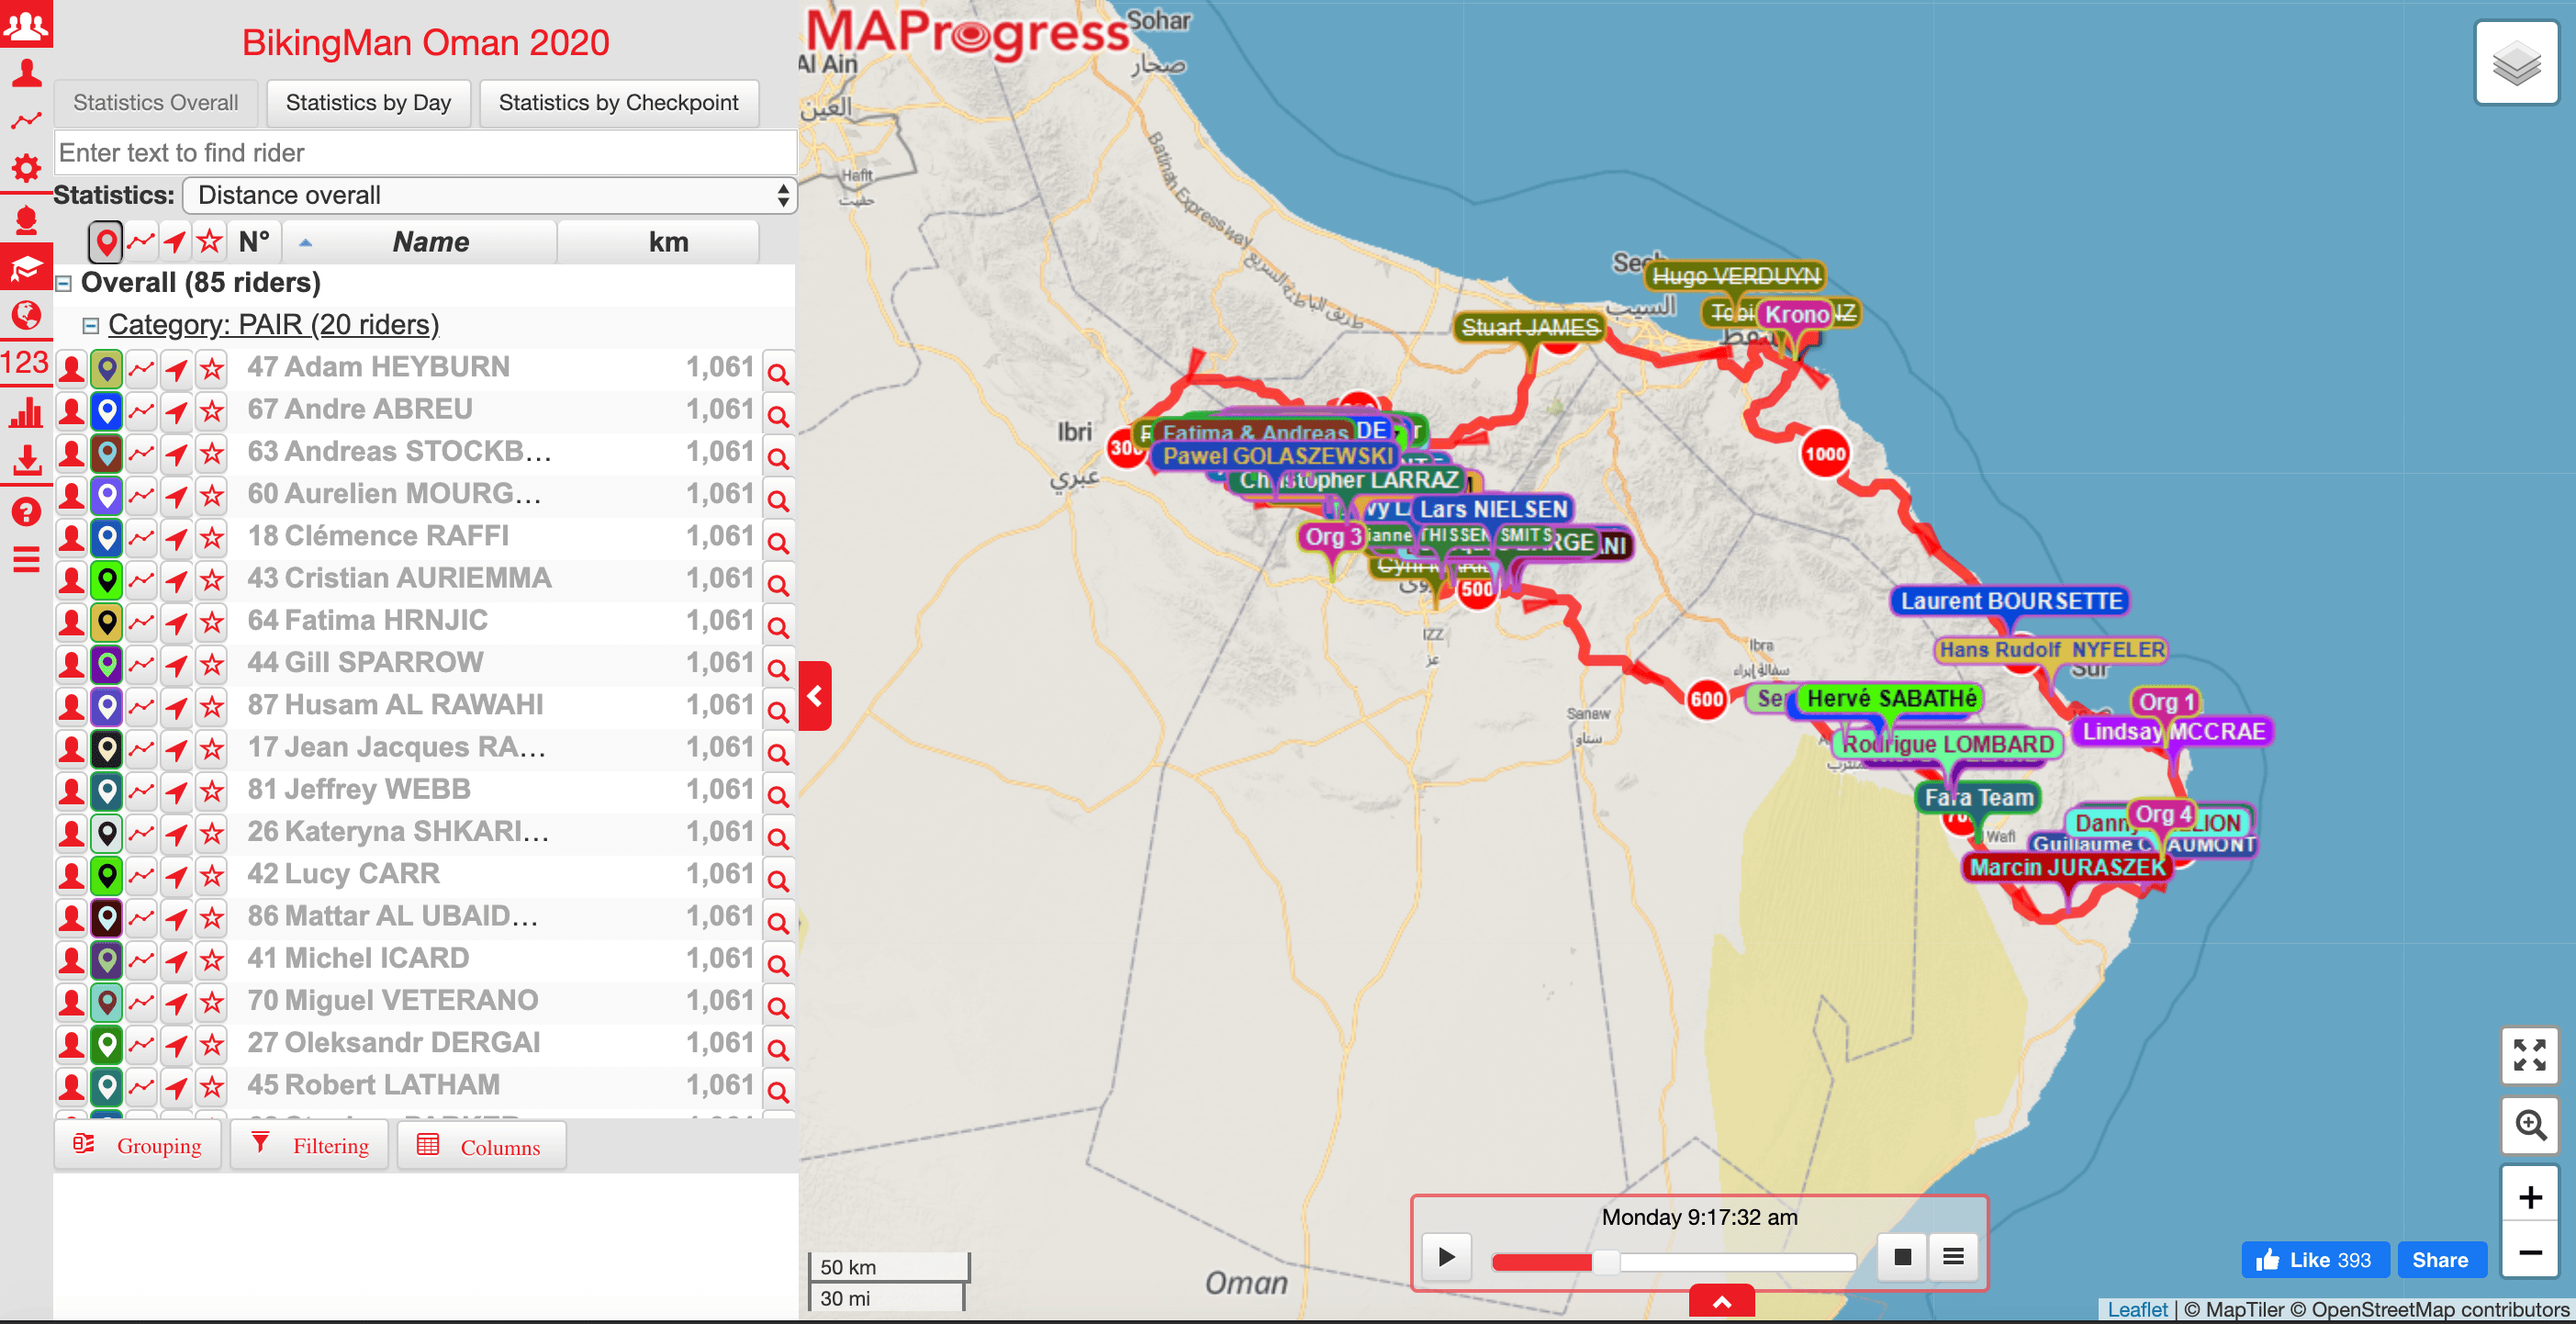Viewport: 2576px width, 1324px height.
Task: Click the fullscreen map icon
Action: (2528, 1054)
